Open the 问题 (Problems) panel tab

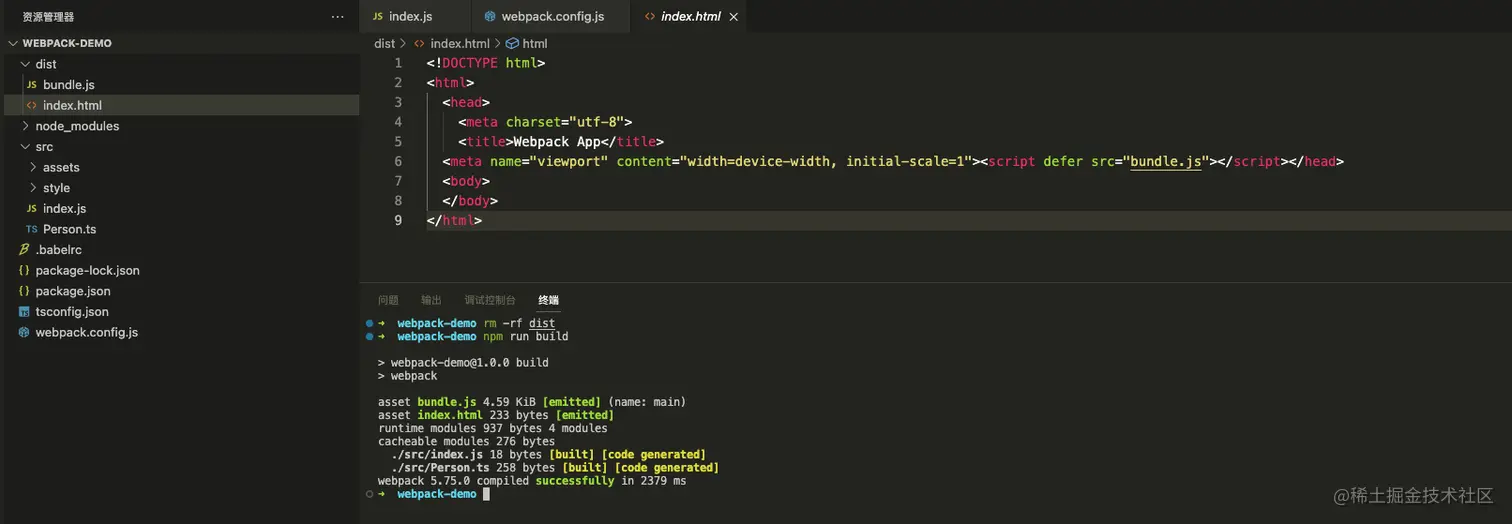coord(388,300)
